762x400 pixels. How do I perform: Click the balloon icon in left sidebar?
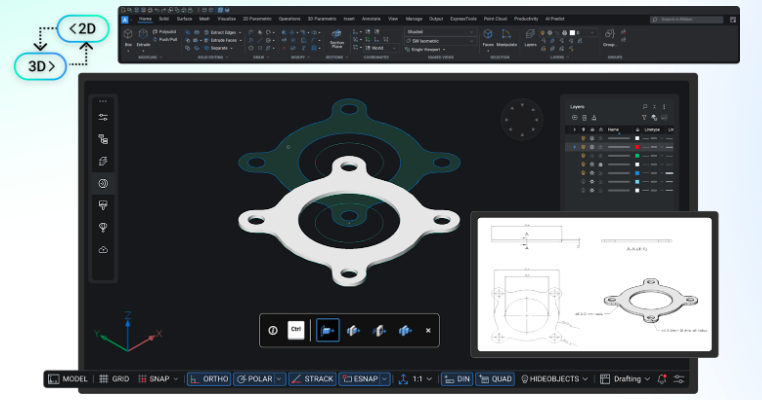103,227
